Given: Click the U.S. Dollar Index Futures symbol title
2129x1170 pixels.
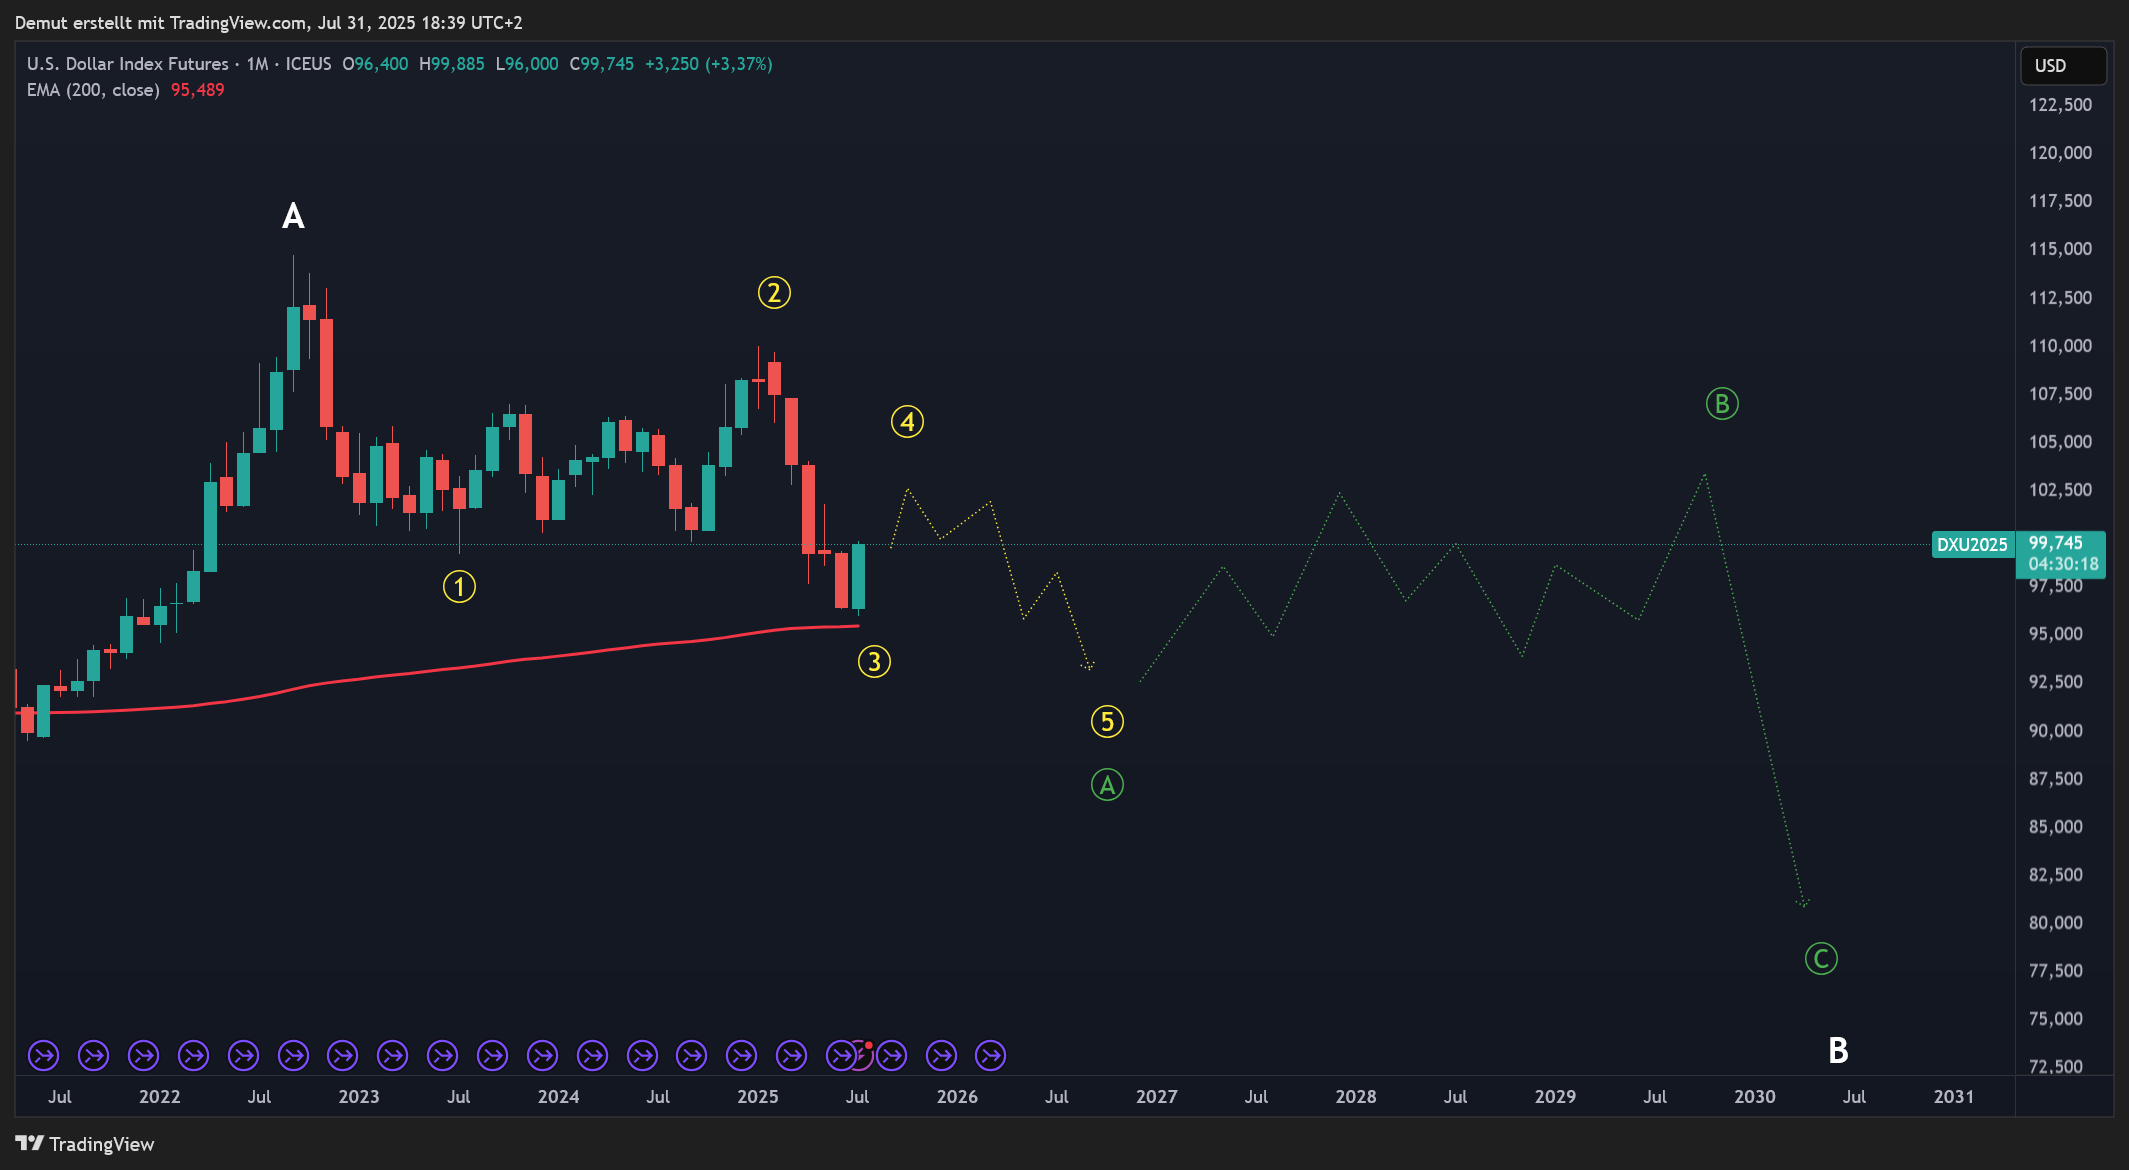Looking at the screenshot, I should tap(127, 64).
